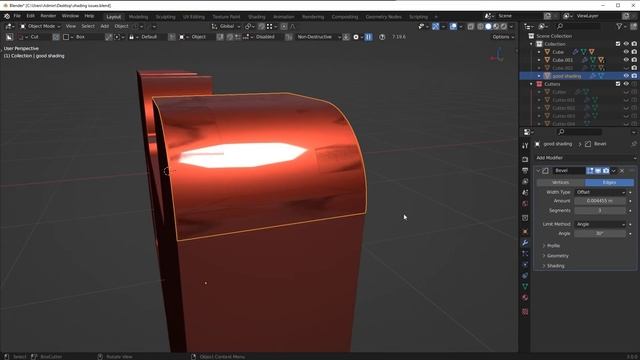
Task: Toggle viewport visibility of good shading object
Action: [x=626, y=76]
